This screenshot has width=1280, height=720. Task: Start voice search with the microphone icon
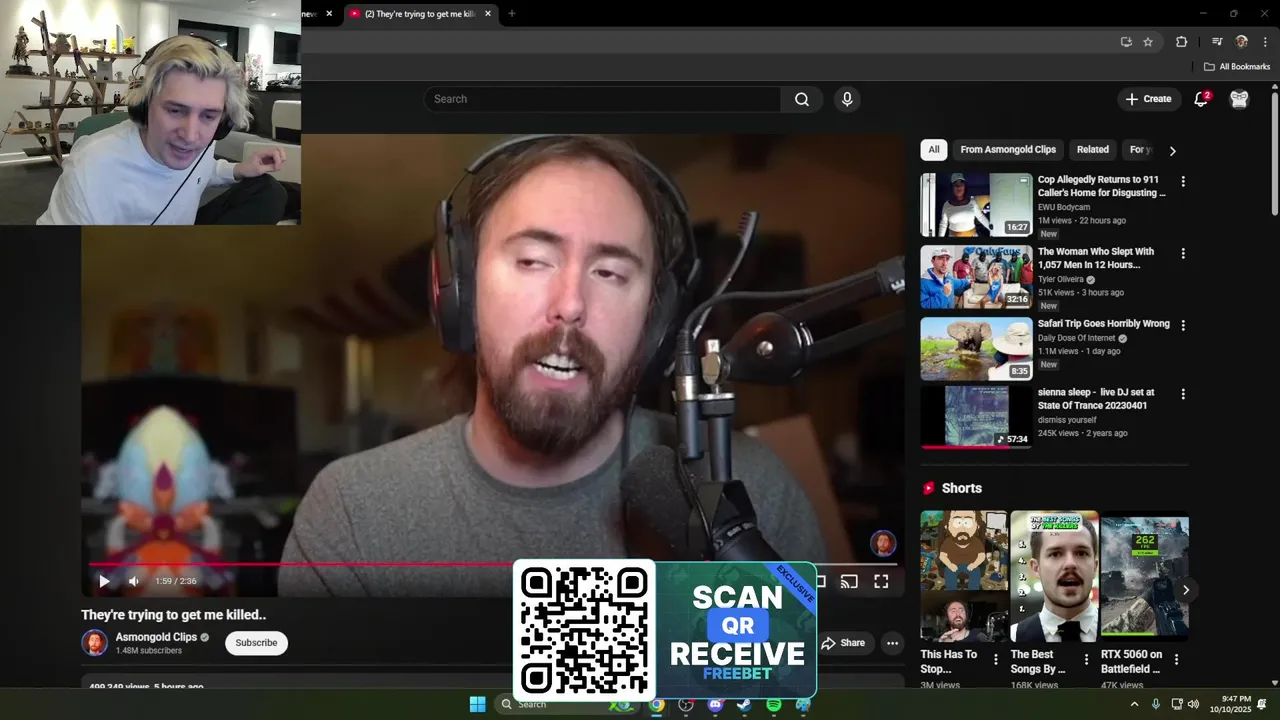click(x=847, y=99)
